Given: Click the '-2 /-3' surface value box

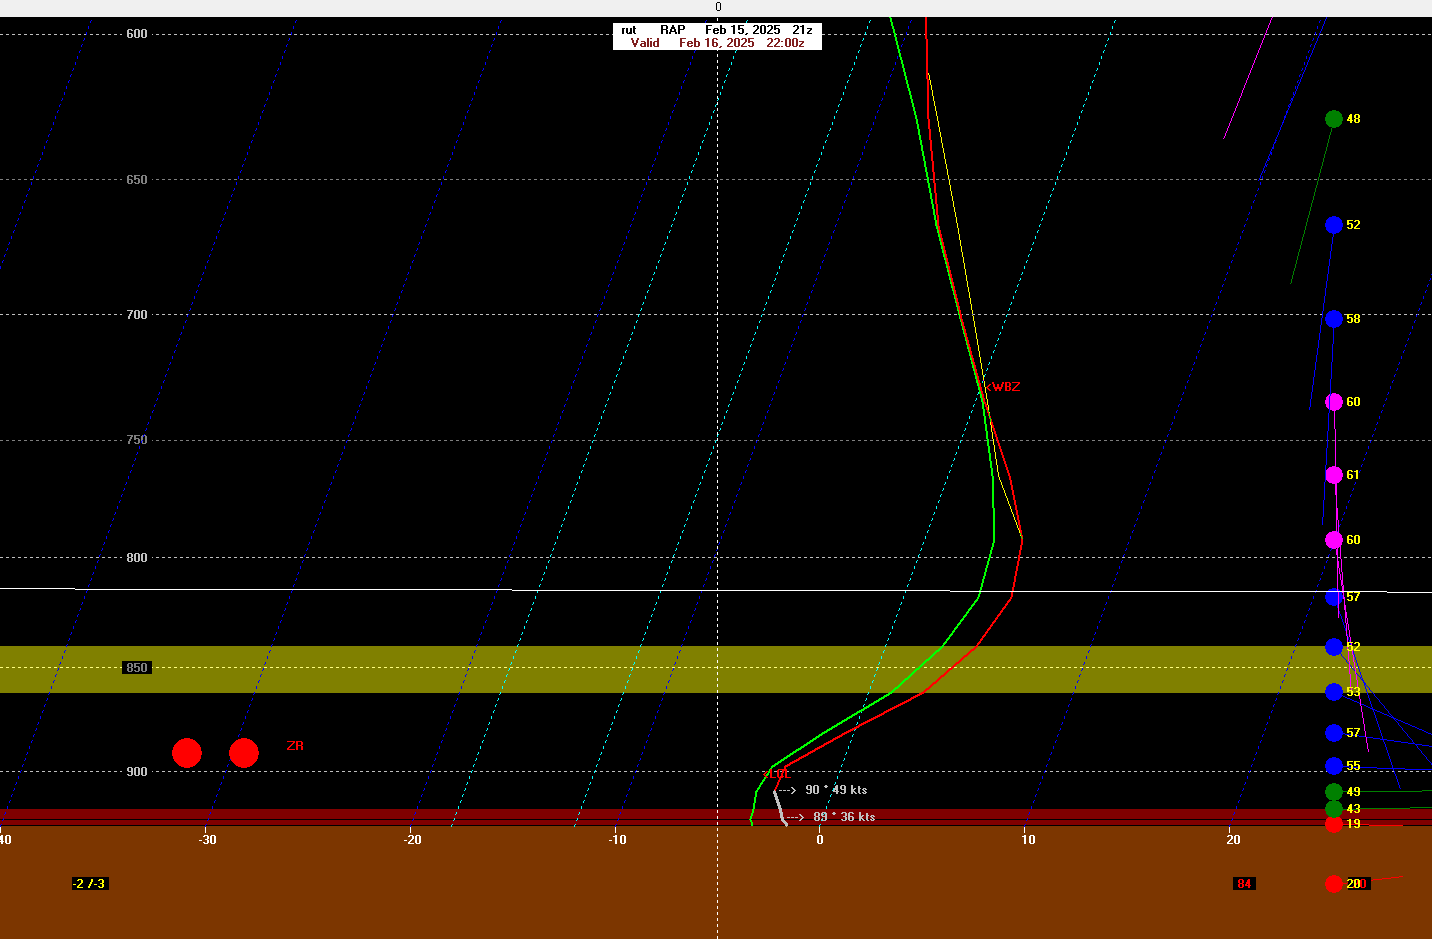Looking at the screenshot, I should [89, 884].
